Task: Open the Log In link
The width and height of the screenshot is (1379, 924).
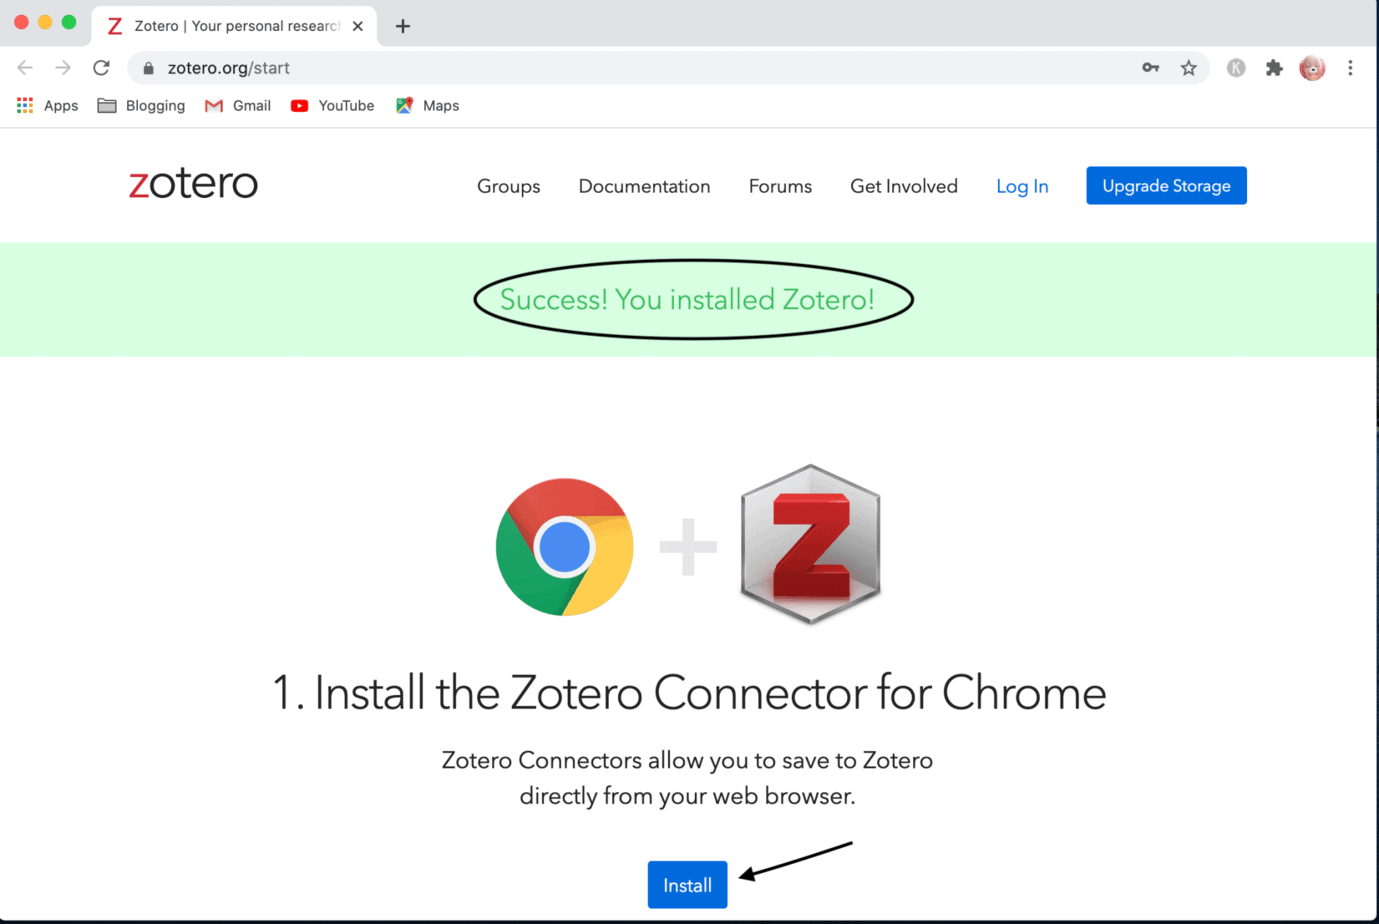Action: pos(1021,186)
